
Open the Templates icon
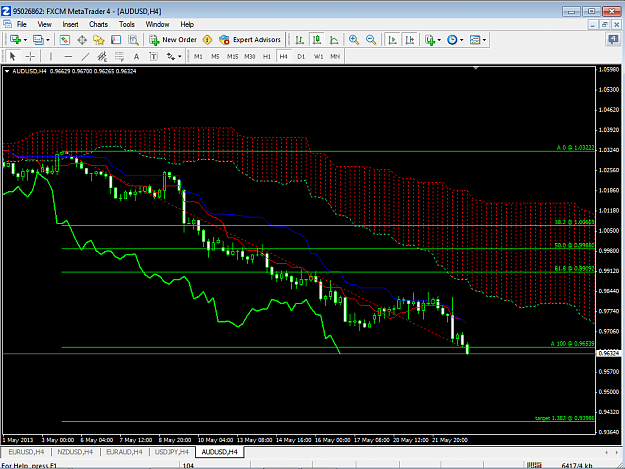475,39
